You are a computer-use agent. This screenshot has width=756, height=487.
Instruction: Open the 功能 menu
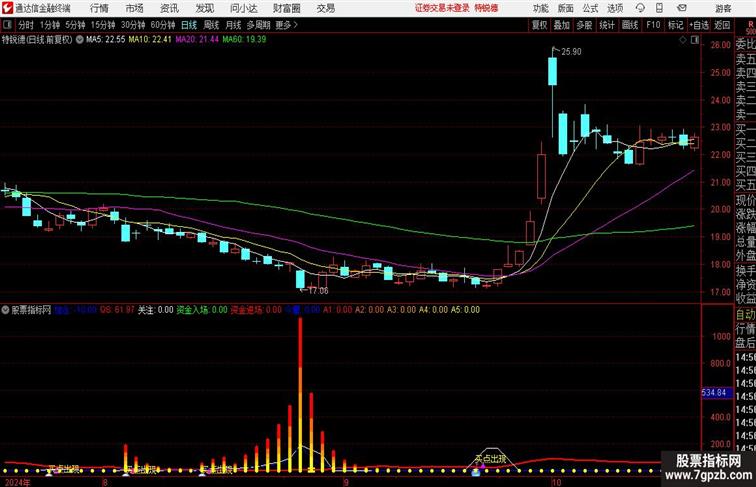(x=540, y=8)
